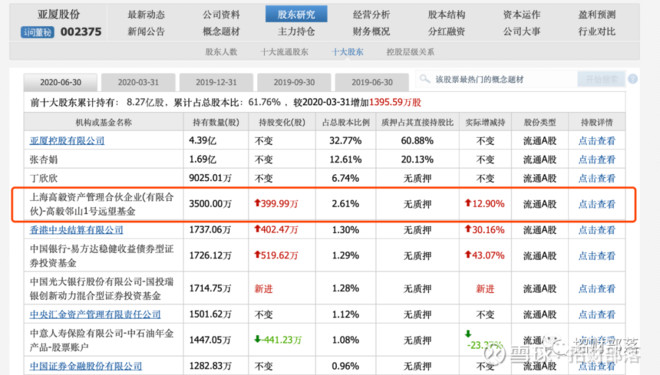
Task: Click the stock code 002375
Action: (81, 32)
